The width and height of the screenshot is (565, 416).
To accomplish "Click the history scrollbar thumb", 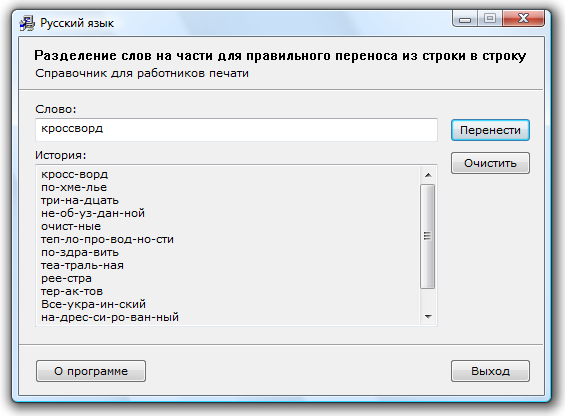I will click(x=428, y=236).
